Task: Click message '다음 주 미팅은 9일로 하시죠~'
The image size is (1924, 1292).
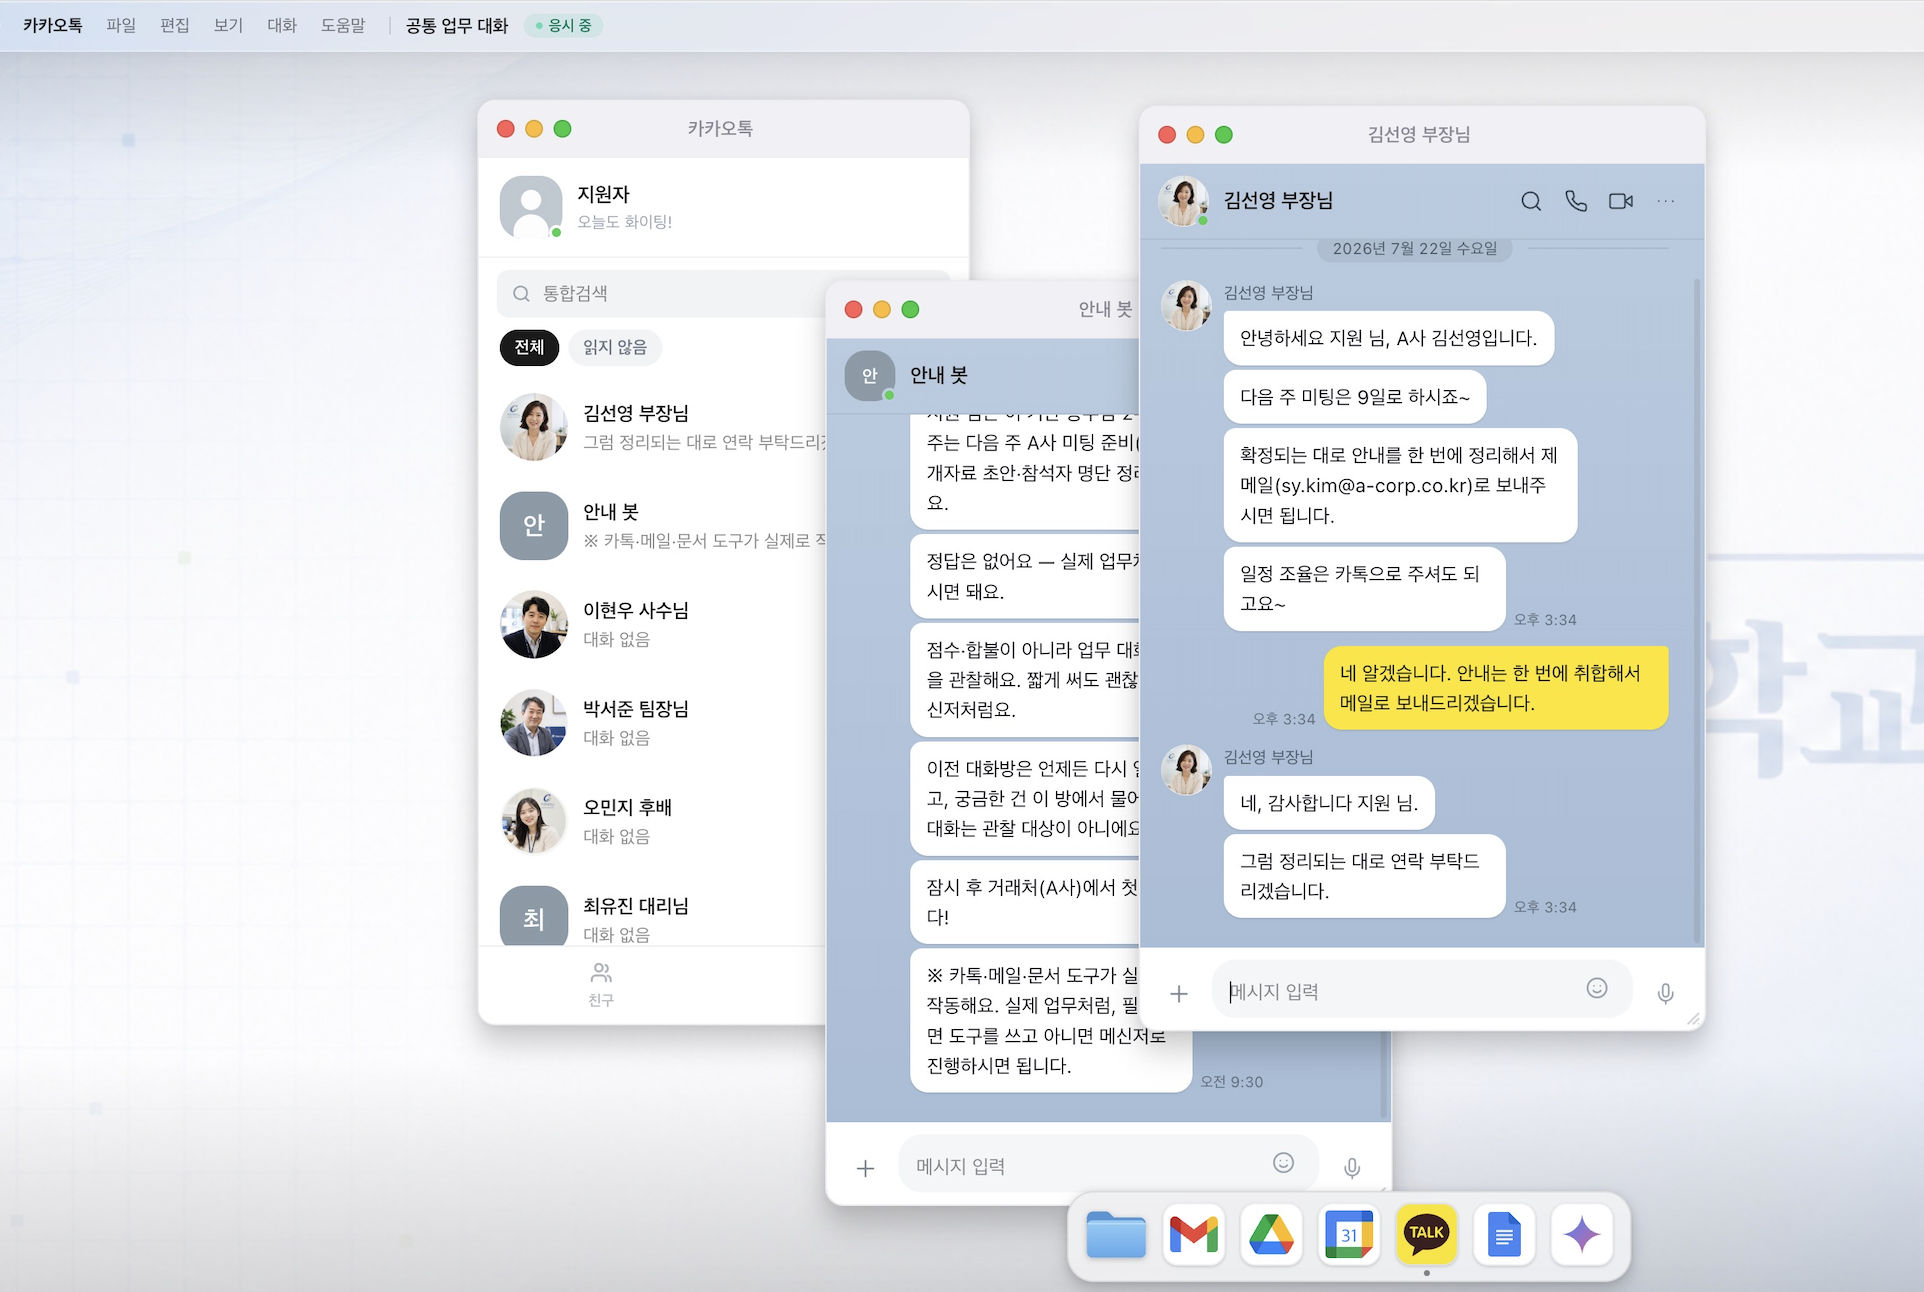Action: pos(1355,397)
